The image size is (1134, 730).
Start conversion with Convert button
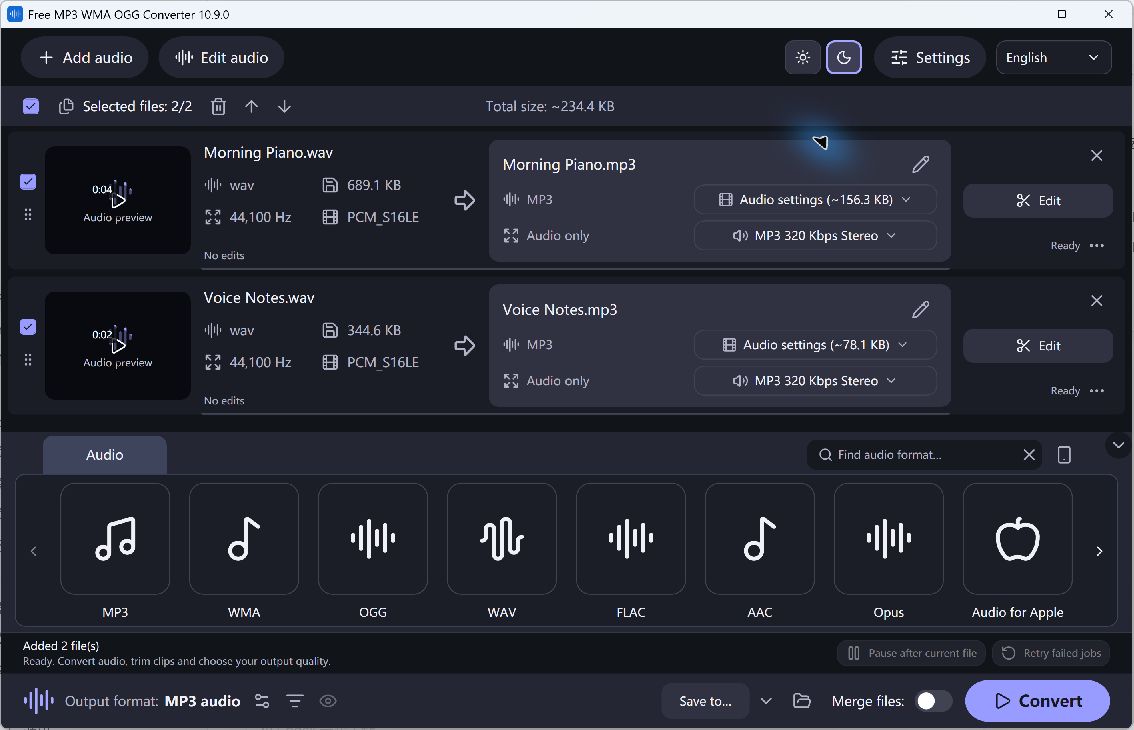click(x=1037, y=700)
